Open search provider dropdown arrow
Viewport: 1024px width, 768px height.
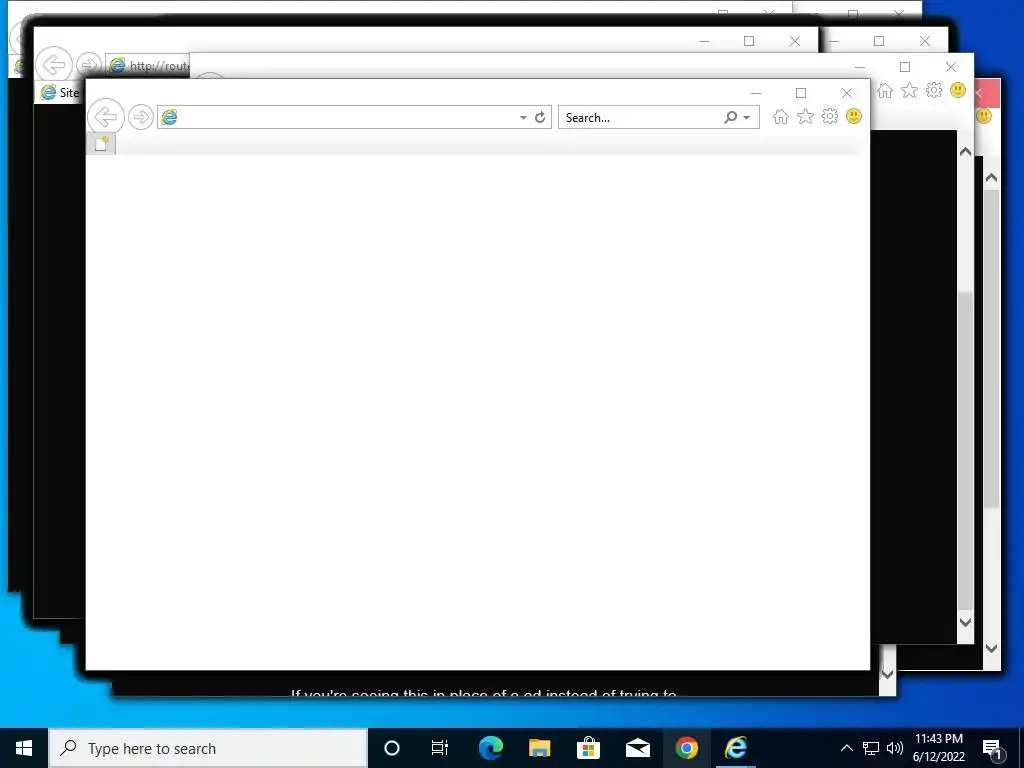tap(746, 118)
